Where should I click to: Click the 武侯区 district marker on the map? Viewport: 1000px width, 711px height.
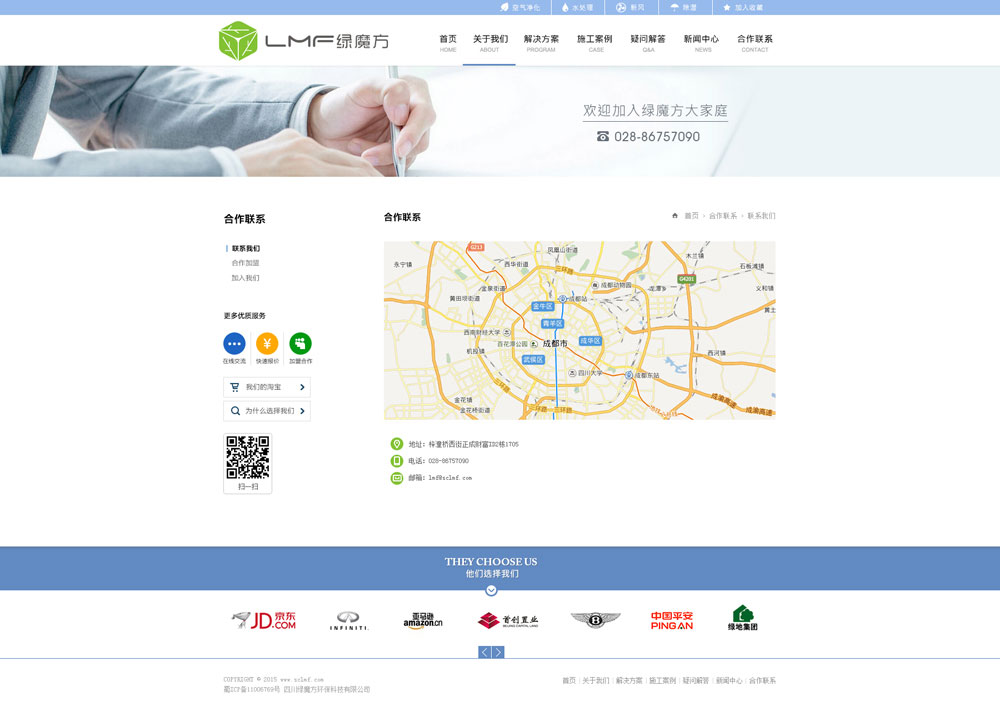point(533,360)
